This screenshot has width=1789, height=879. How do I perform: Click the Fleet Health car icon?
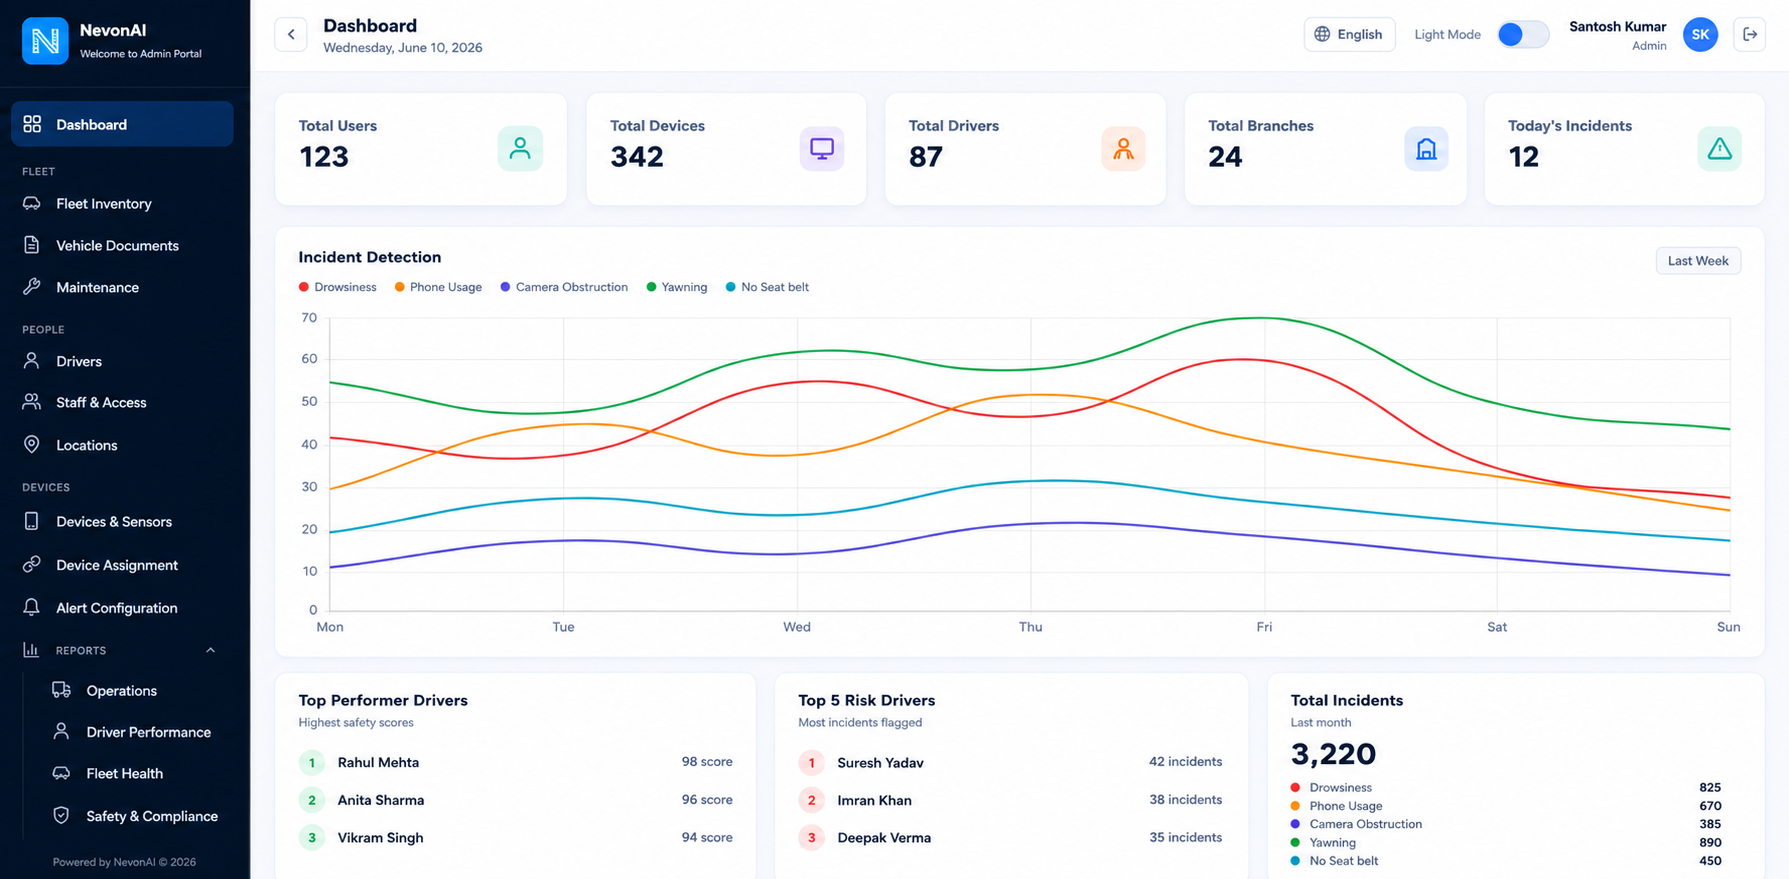pos(62,773)
